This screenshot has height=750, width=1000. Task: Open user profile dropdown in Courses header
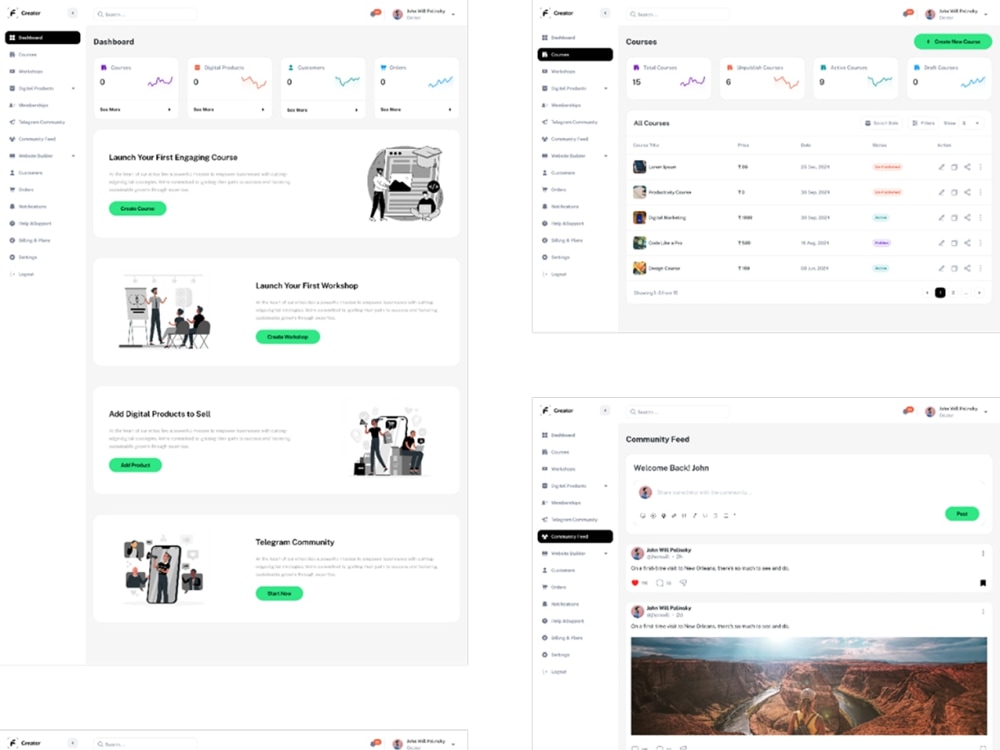tap(986, 14)
